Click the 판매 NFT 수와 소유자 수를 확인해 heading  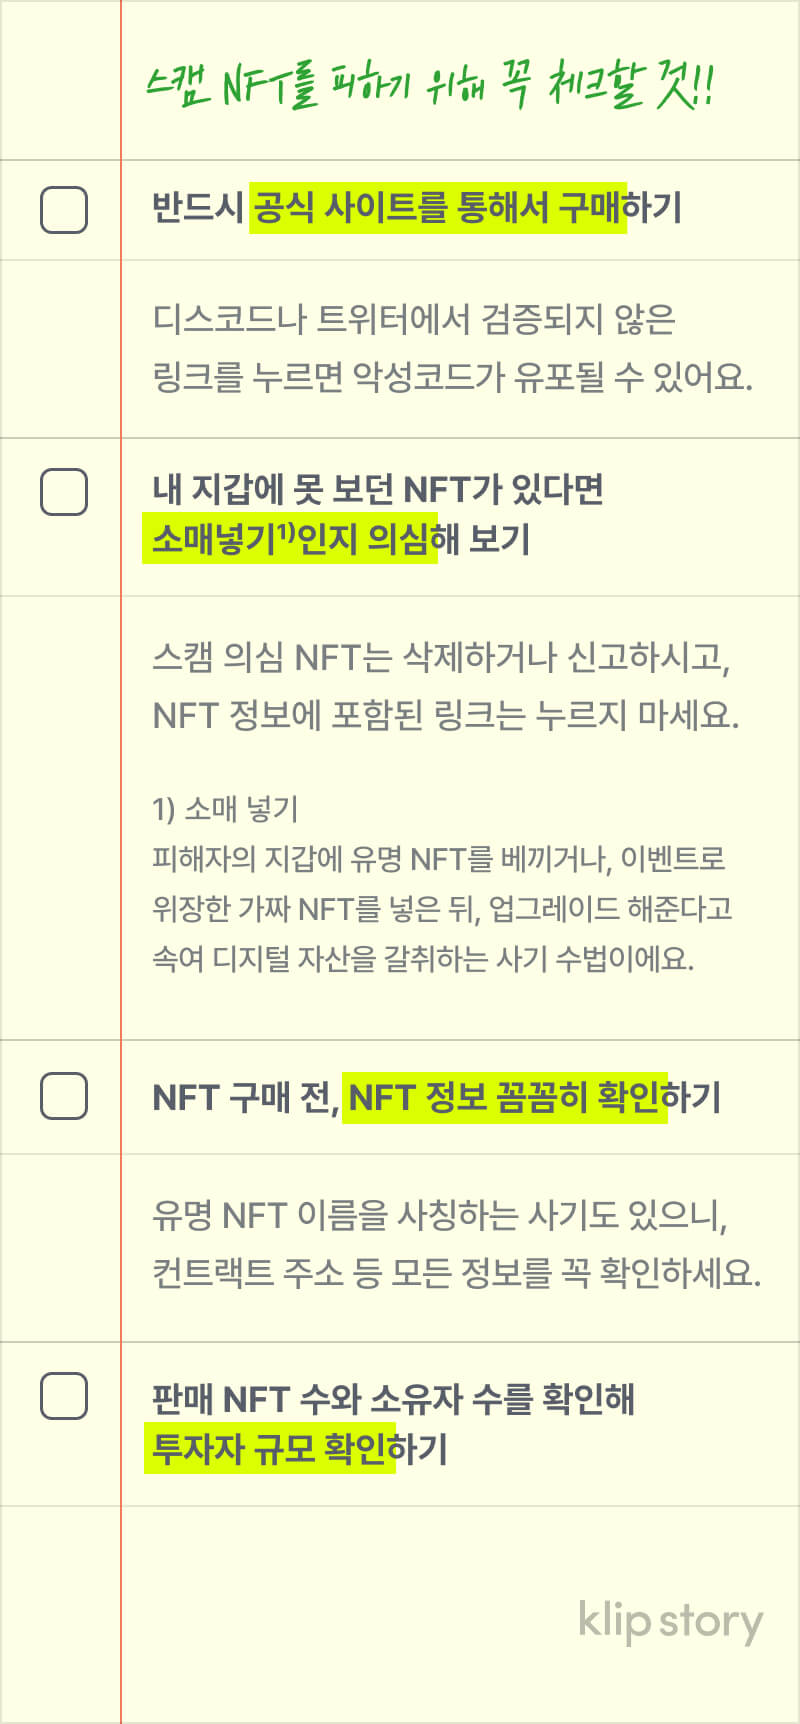(x=393, y=1398)
